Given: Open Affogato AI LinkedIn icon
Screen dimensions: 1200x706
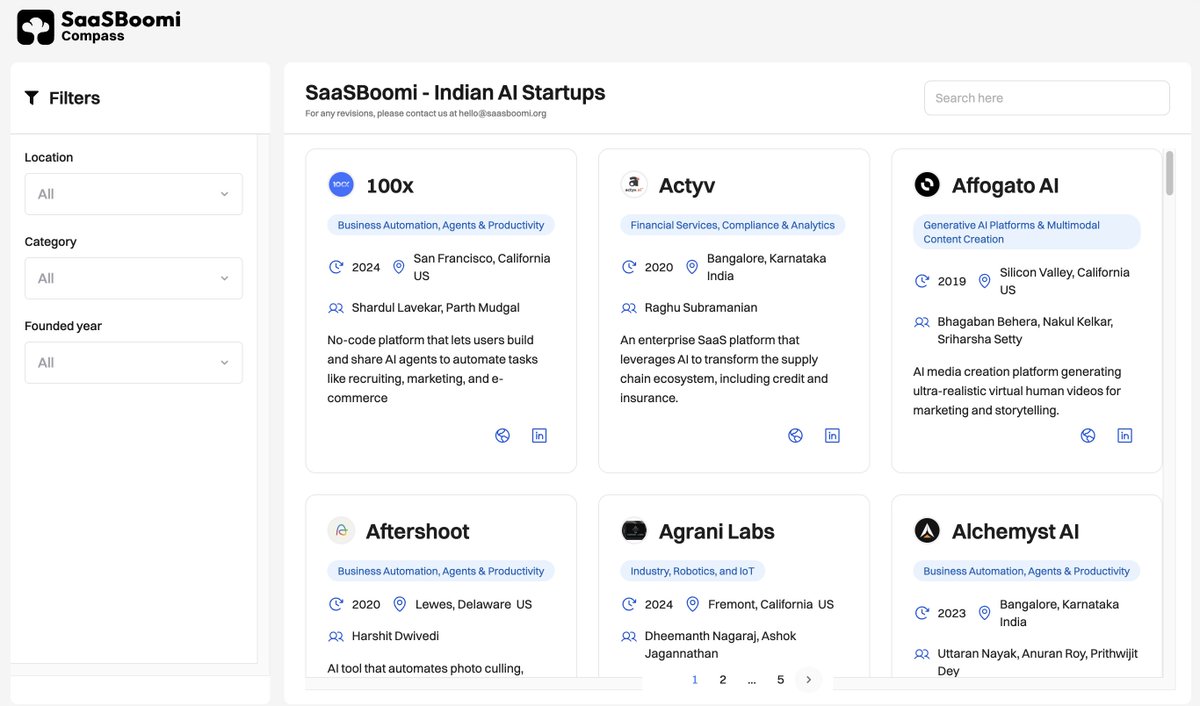Looking at the screenshot, I should (1125, 435).
